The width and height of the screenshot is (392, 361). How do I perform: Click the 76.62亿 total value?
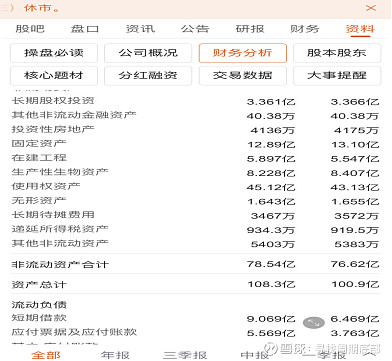pos(355,264)
